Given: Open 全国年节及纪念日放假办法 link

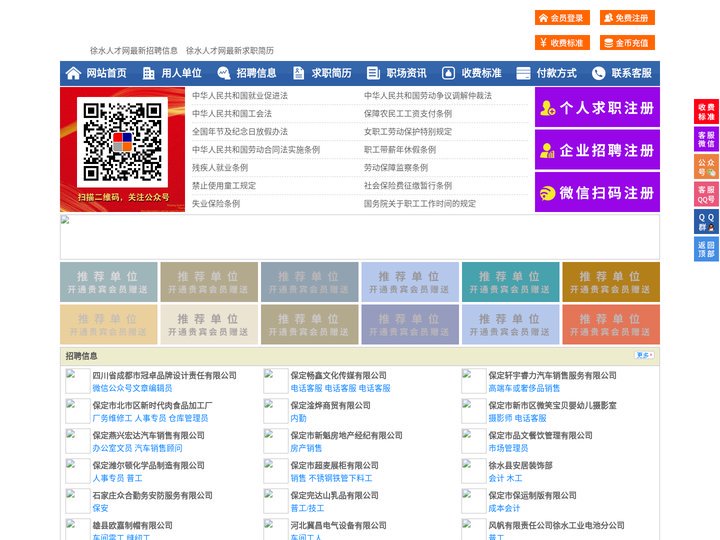Looking at the screenshot, I should (x=240, y=131).
